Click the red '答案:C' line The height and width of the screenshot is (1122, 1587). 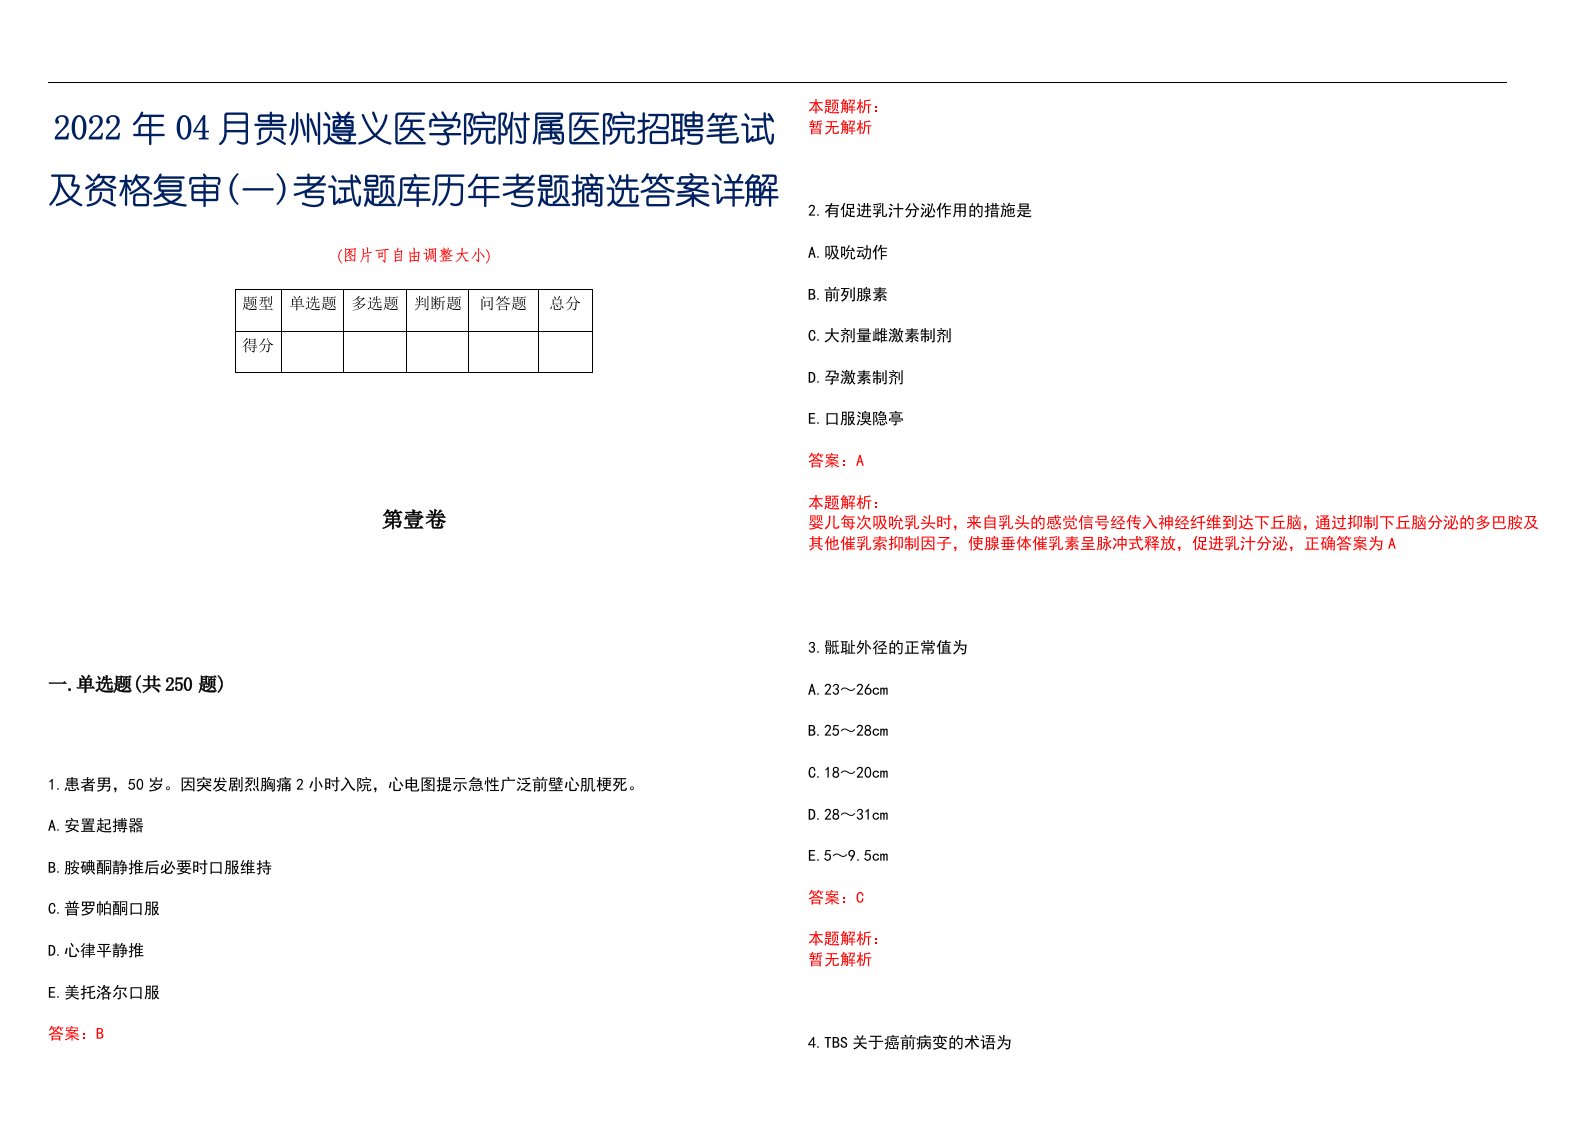click(836, 898)
